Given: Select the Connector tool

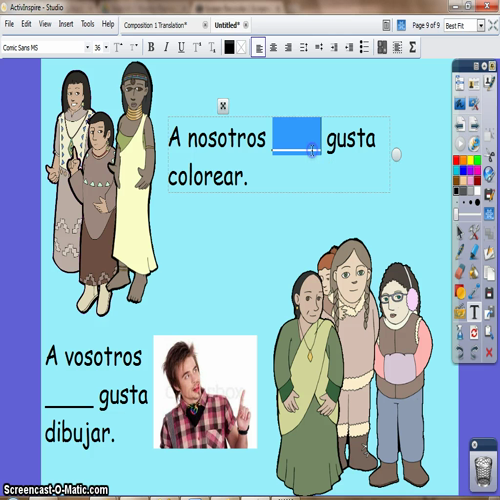Looking at the screenshot, I should 474,292.
